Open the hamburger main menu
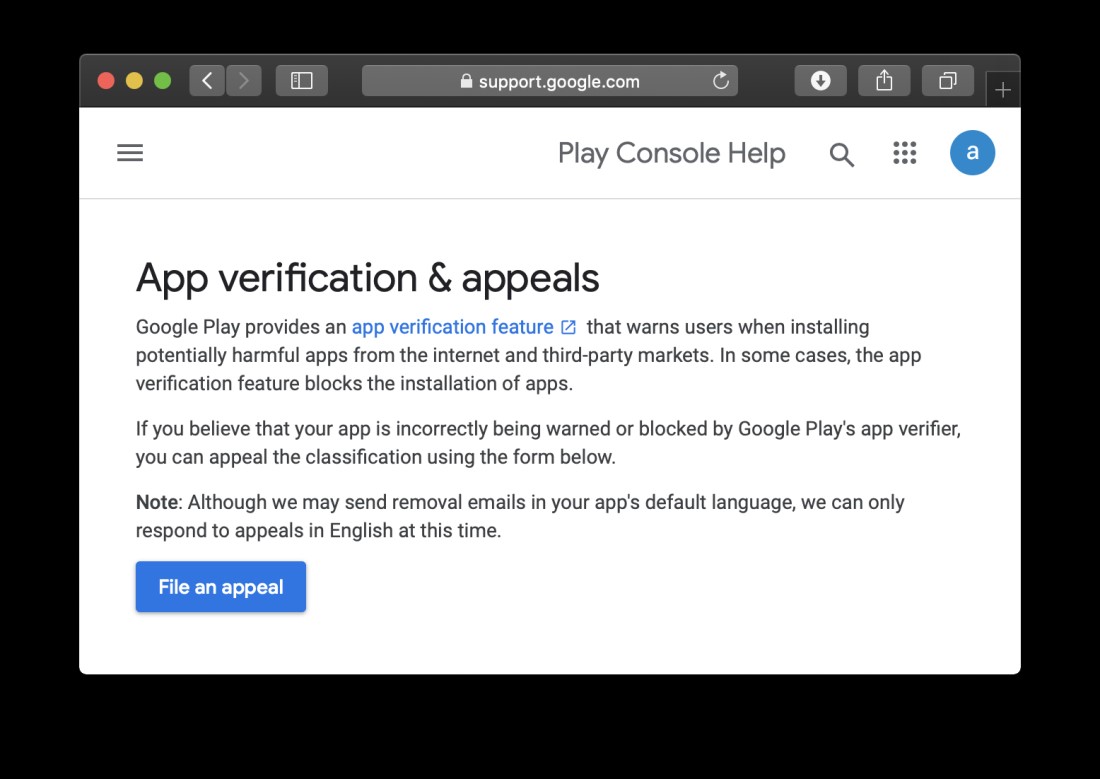Image resolution: width=1100 pixels, height=779 pixels. pyautogui.click(x=130, y=153)
